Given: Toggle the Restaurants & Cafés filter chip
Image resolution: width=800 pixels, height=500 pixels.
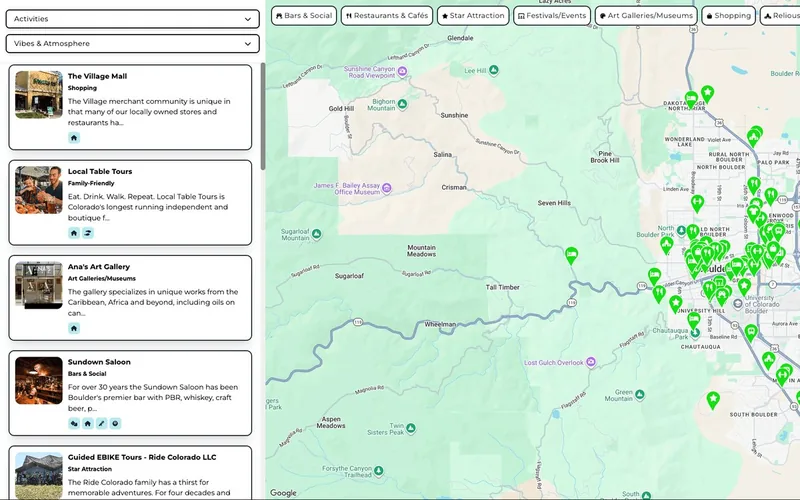Looking at the screenshot, I should pyautogui.click(x=387, y=16).
